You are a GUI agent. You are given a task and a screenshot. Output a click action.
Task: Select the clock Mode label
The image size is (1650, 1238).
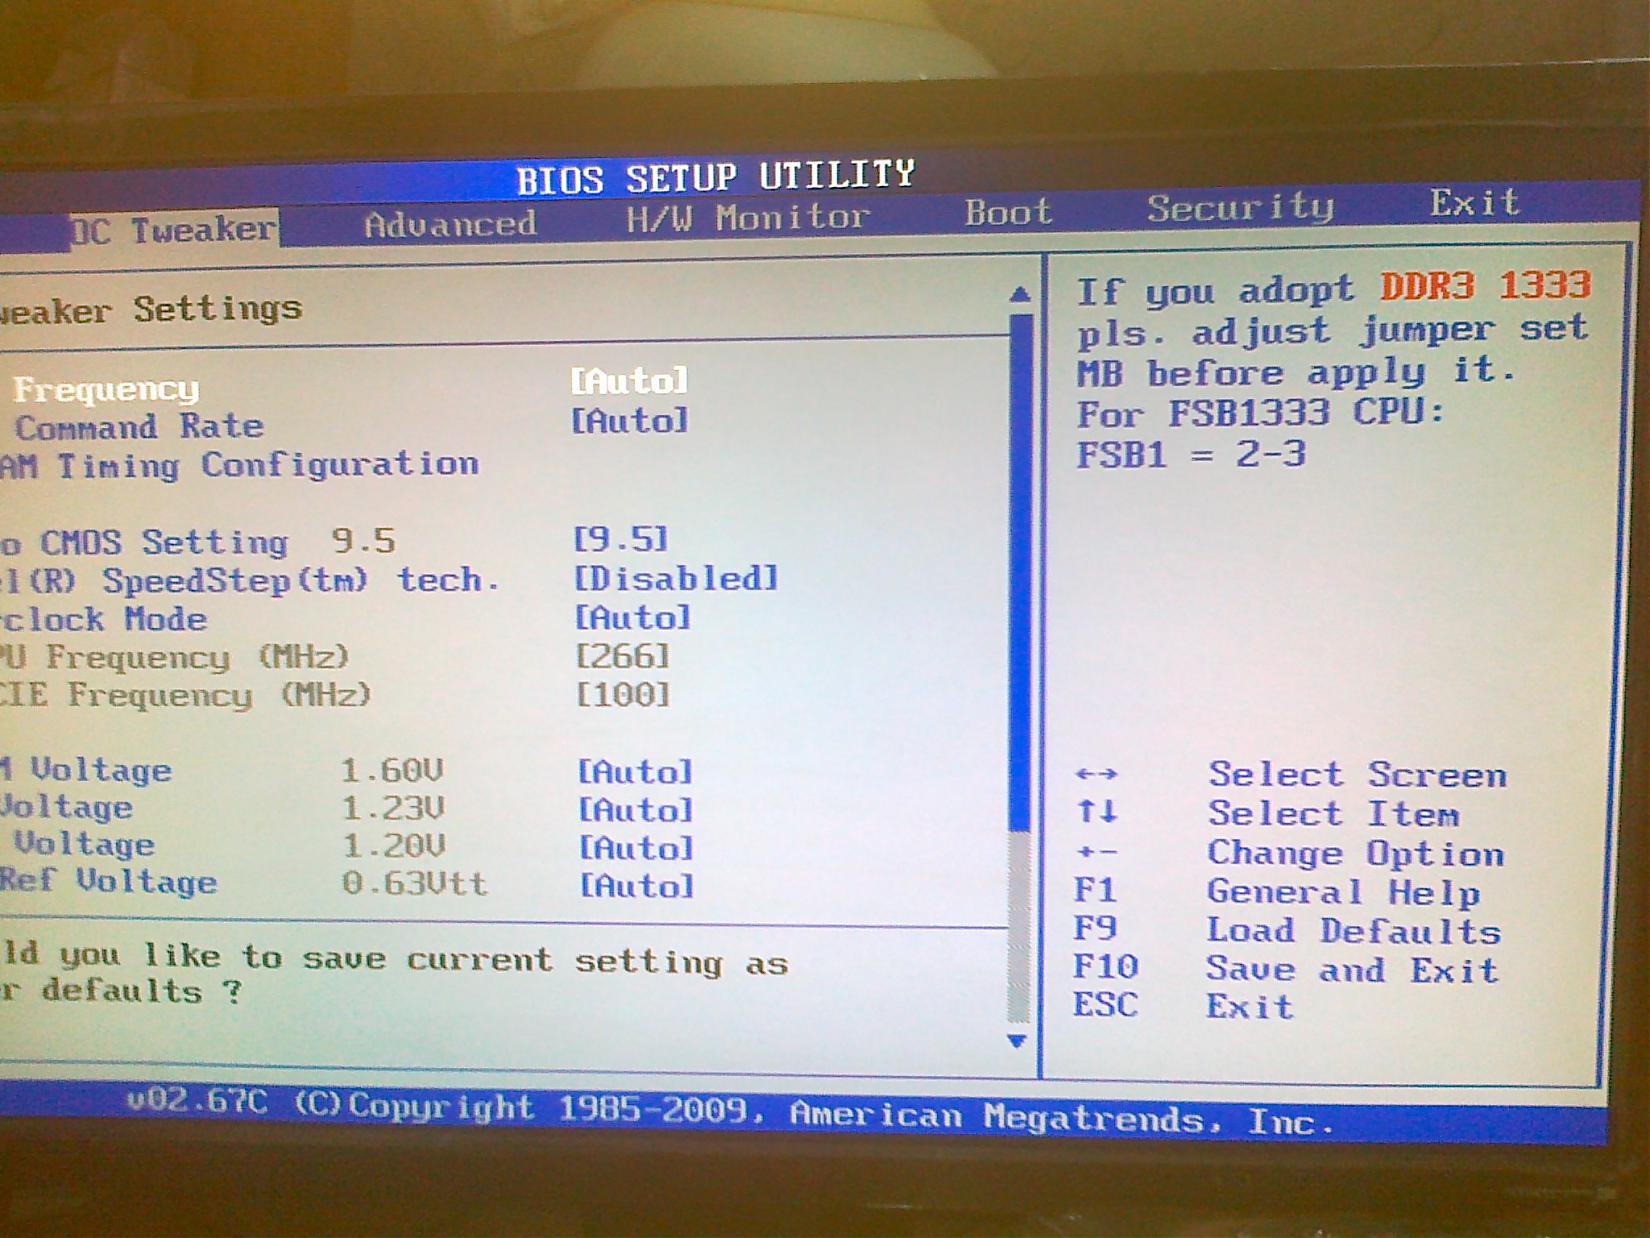103,619
